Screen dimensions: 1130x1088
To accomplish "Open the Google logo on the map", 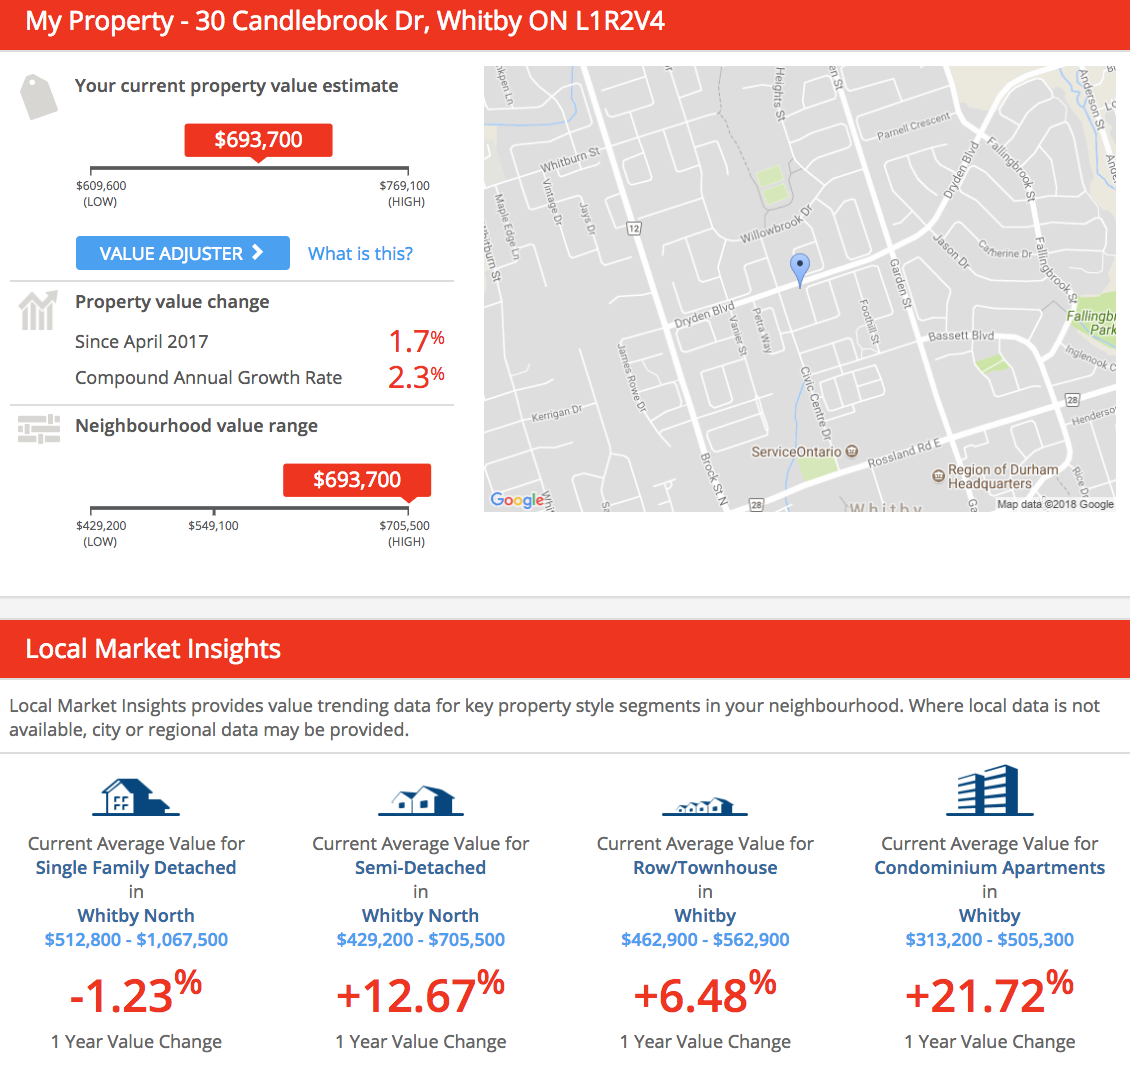I will [x=517, y=499].
